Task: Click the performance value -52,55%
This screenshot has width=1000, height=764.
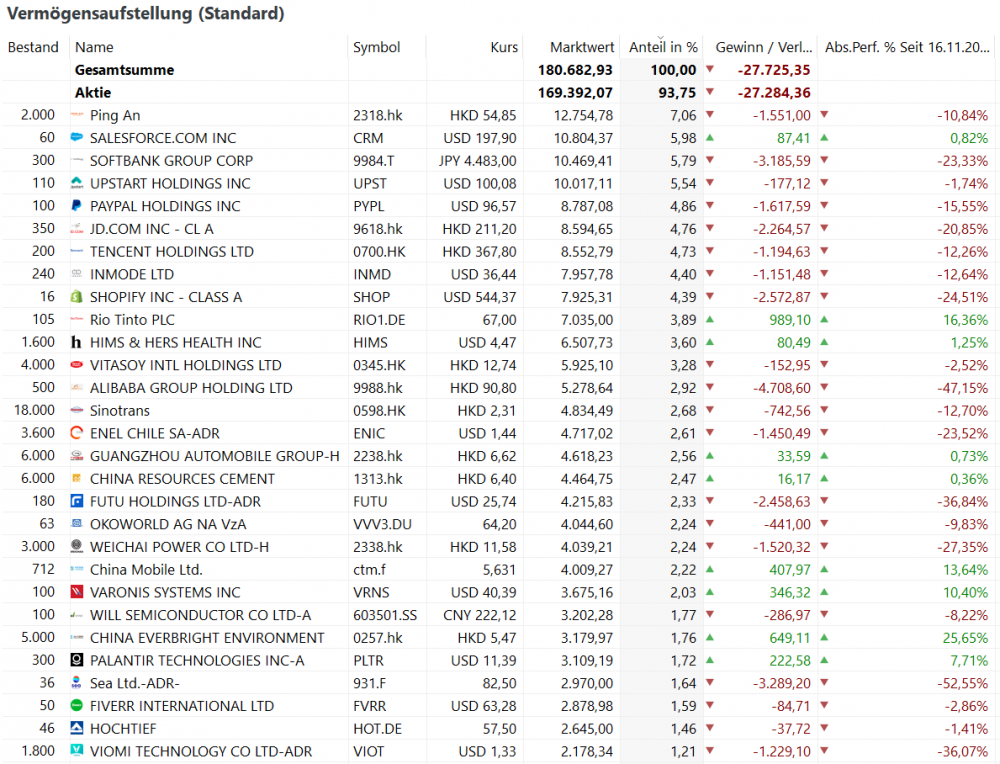Action: pos(962,684)
